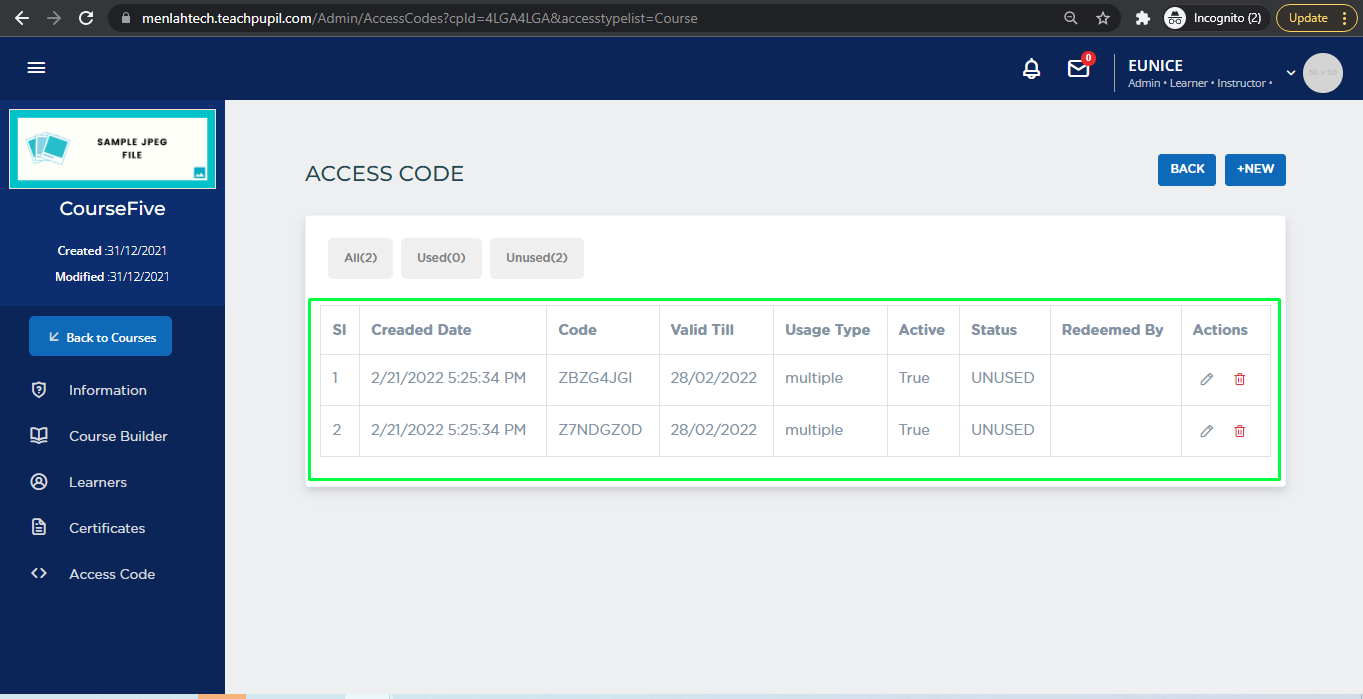Viewport: 1363px width, 699px height.
Task: Click the CourseFive sample JPEG thumbnail
Action: point(112,149)
